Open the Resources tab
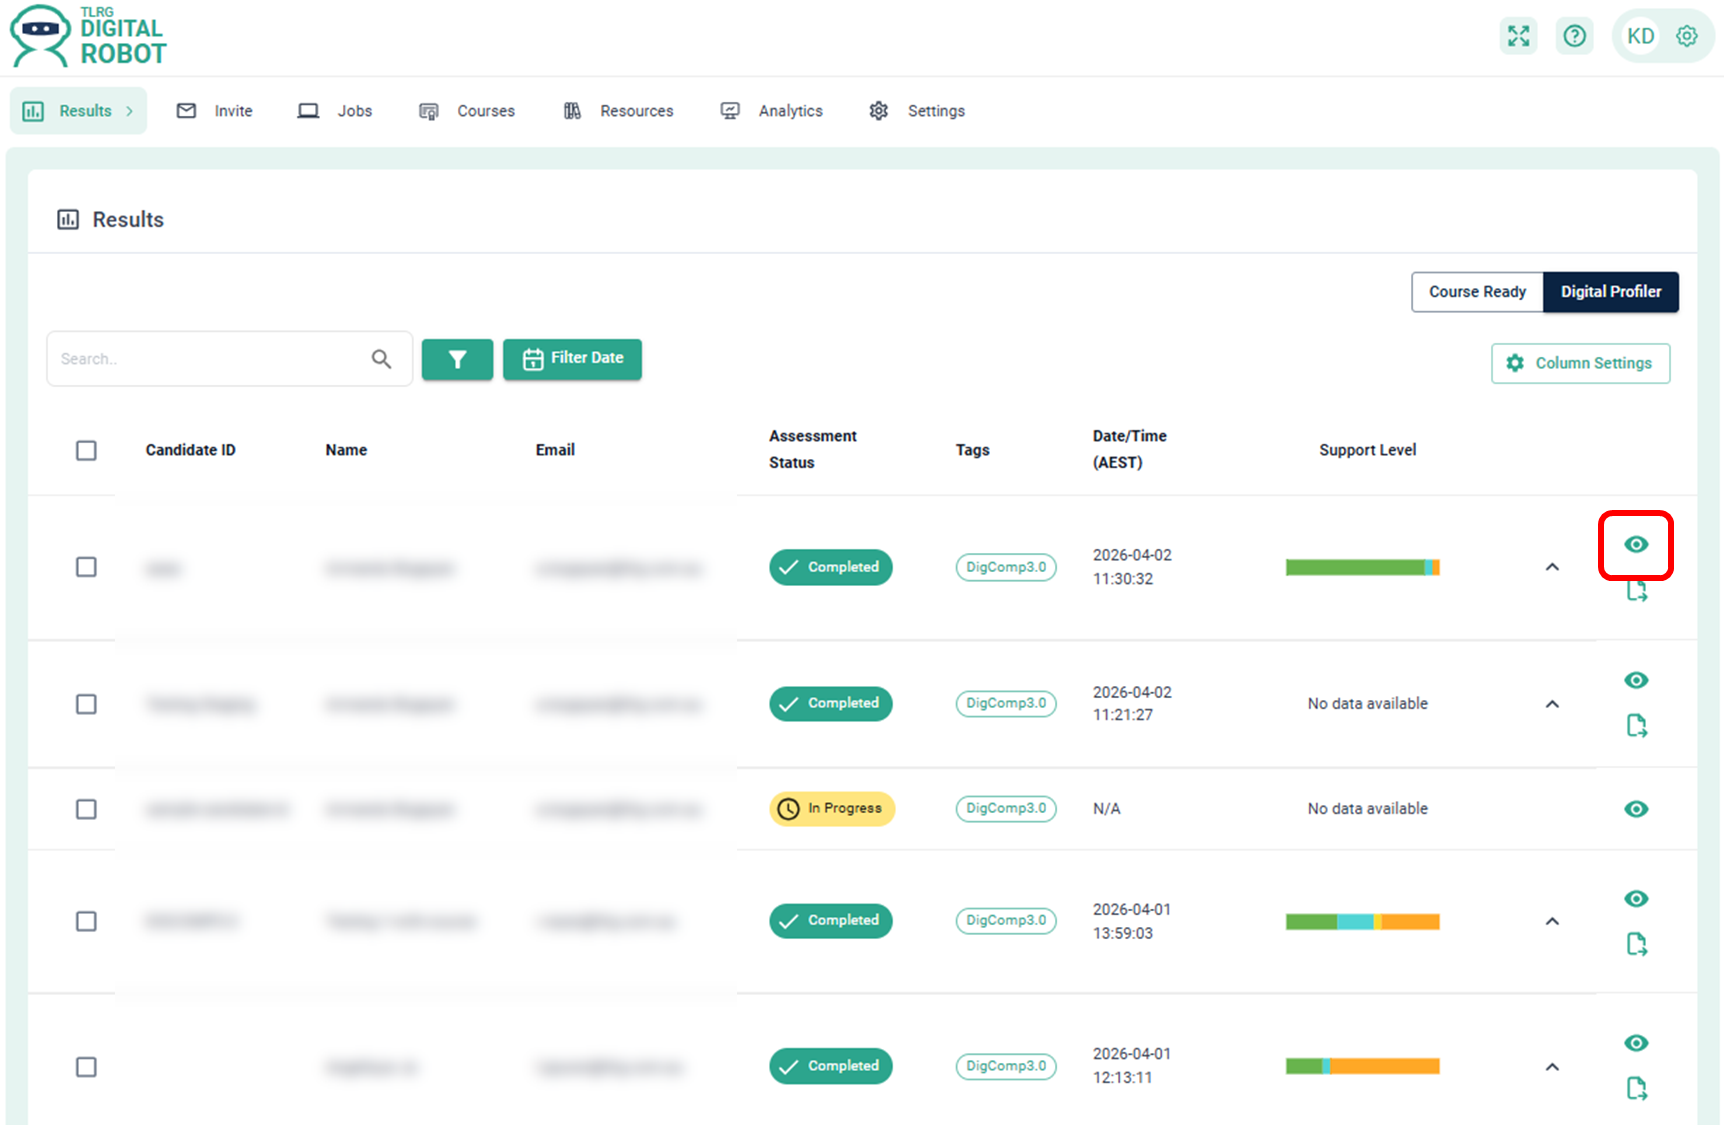This screenshot has width=1724, height=1125. (x=618, y=111)
